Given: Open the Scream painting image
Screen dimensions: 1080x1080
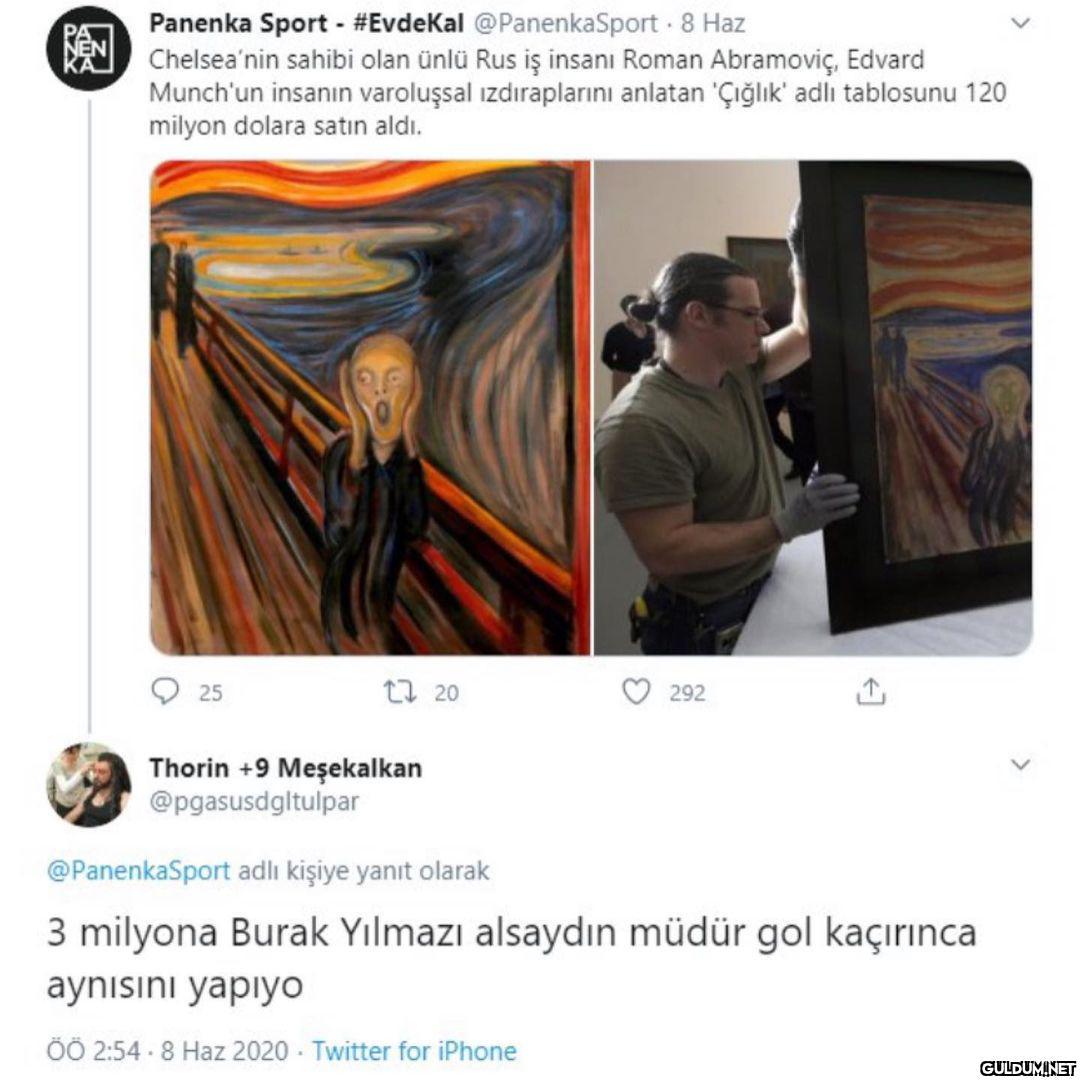Looking at the screenshot, I should pos(371,408).
